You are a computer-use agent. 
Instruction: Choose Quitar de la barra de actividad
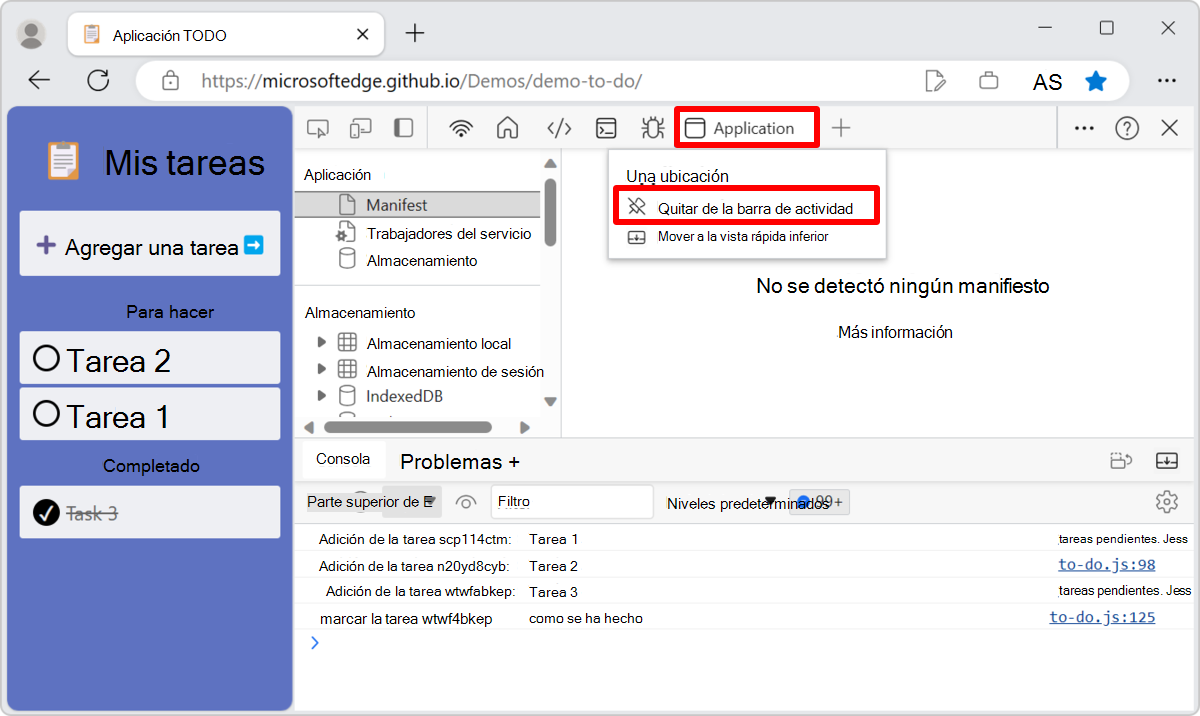(x=745, y=208)
